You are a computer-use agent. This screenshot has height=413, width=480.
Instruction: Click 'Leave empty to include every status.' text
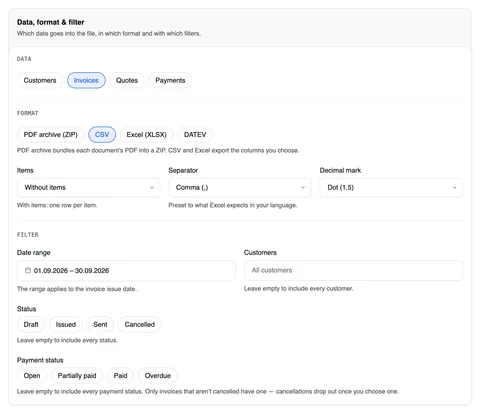[x=67, y=340]
